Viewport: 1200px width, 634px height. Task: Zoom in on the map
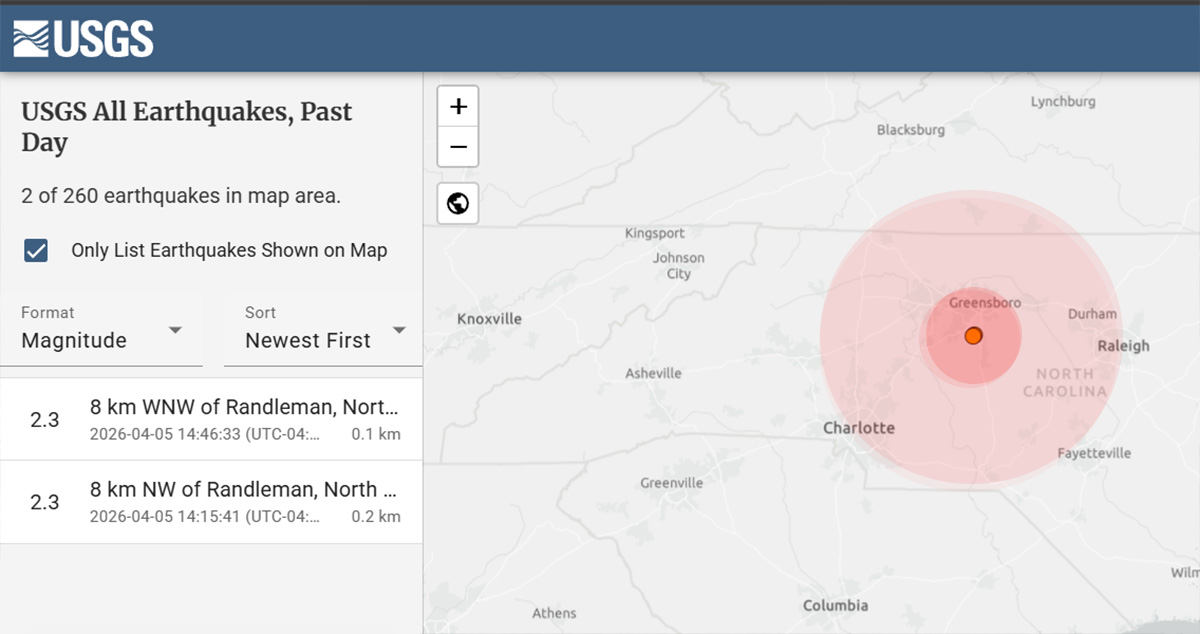pyautogui.click(x=458, y=106)
